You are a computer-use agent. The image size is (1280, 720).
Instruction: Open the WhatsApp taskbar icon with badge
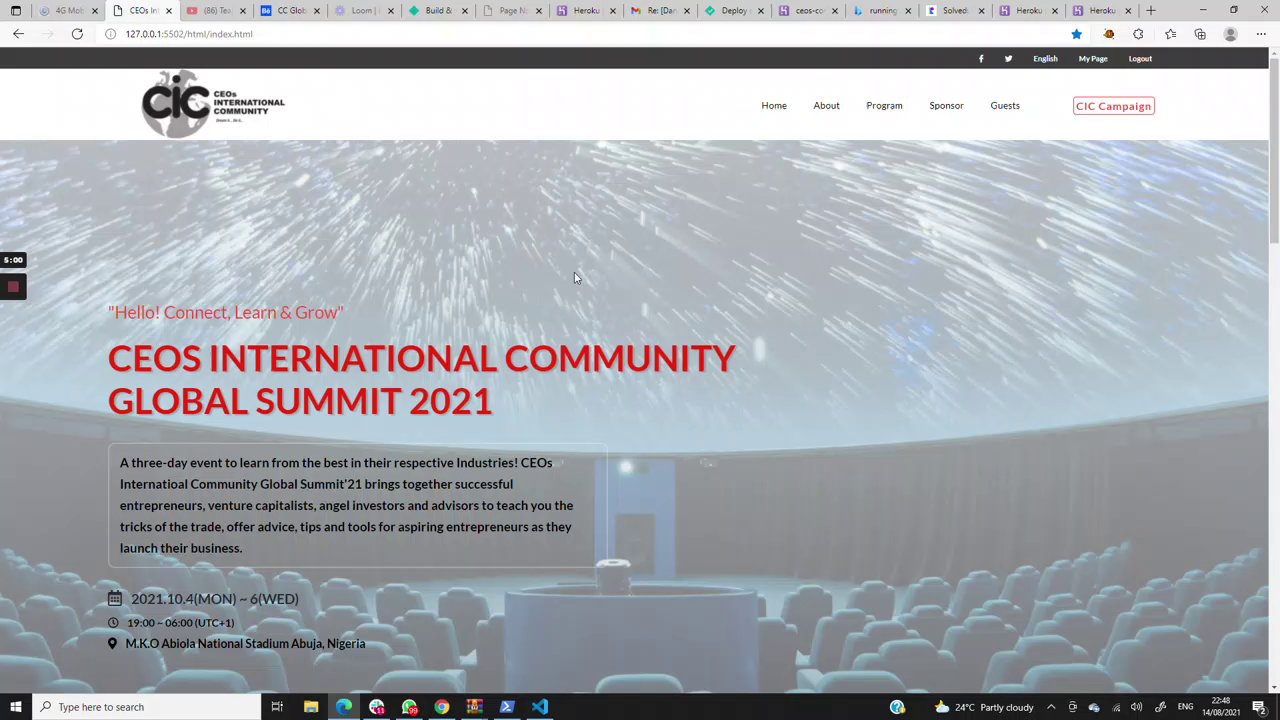point(409,707)
